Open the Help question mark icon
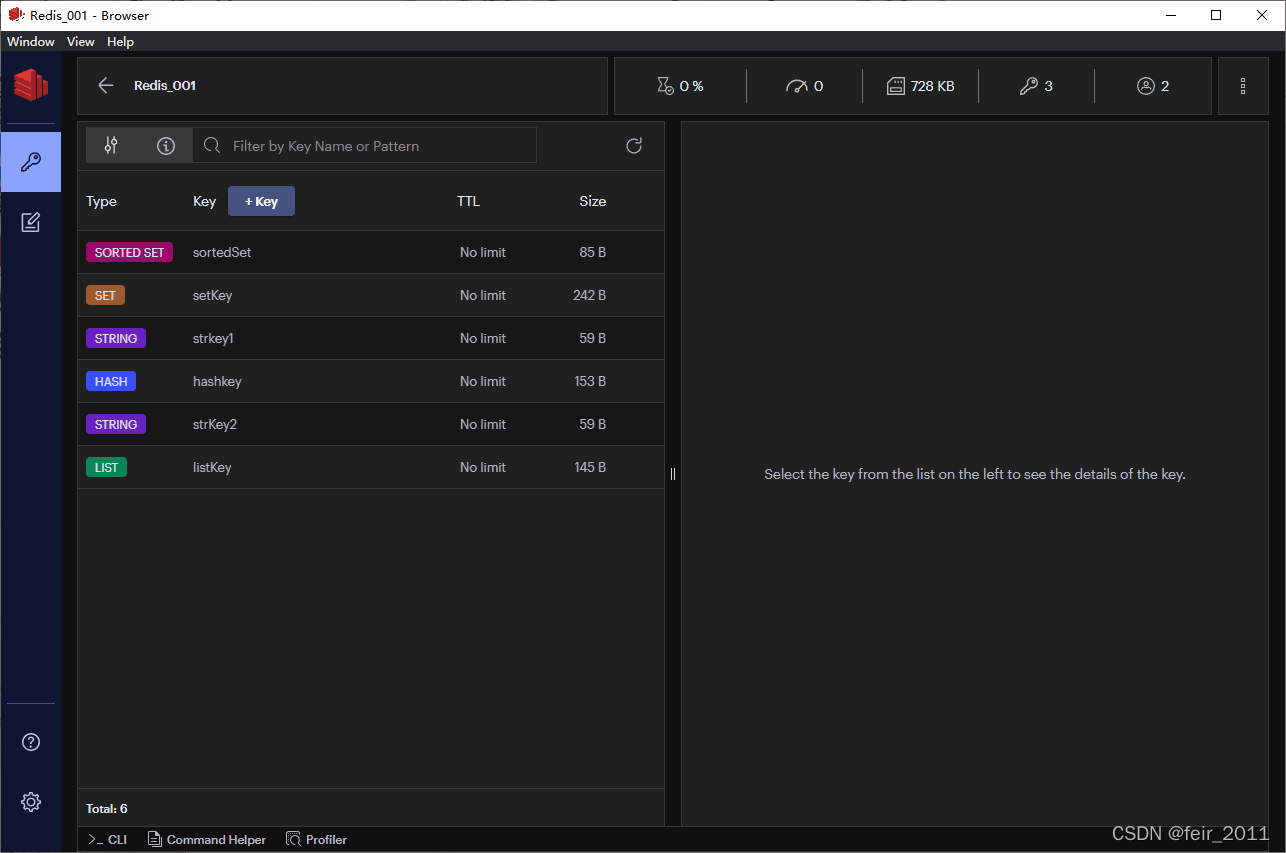The width and height of the screenshot is (1286, 853). coord(31,742)
